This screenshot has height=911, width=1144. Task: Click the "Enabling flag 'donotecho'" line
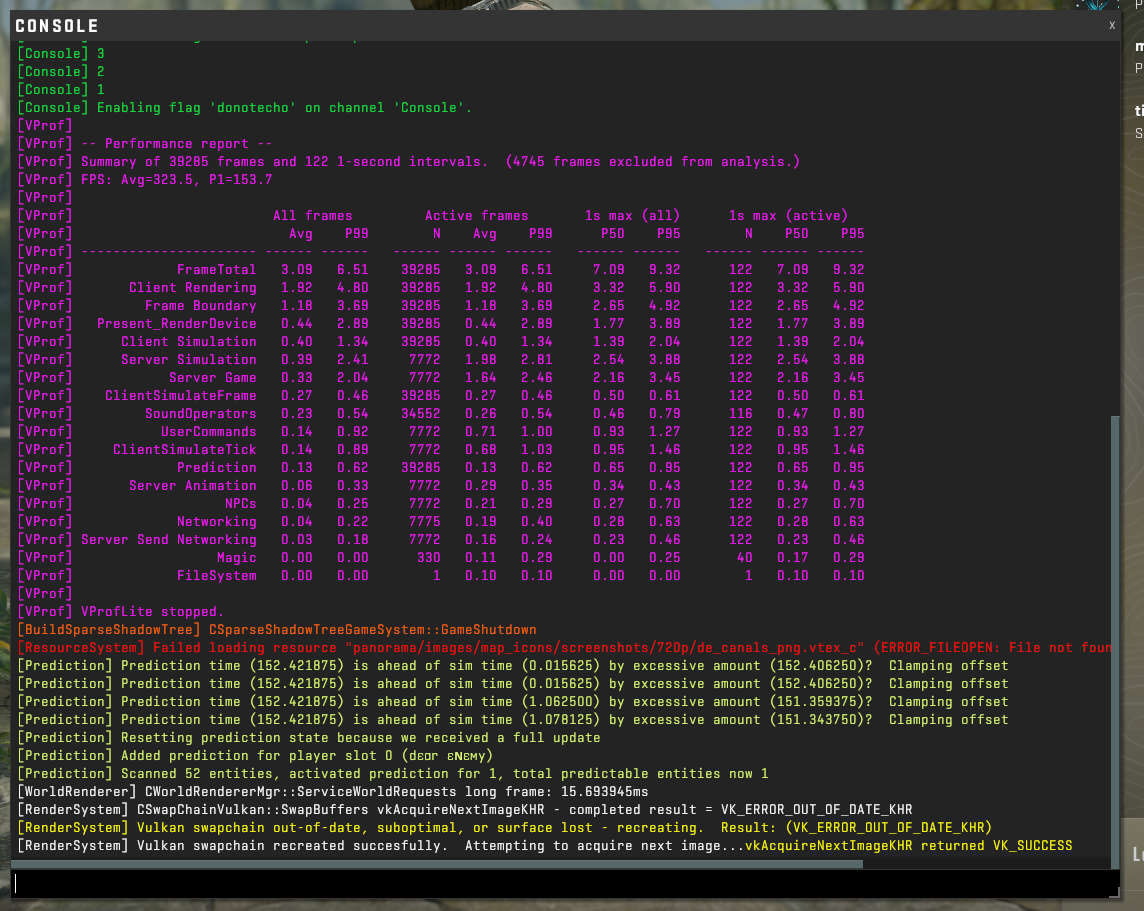click(244, 108)
